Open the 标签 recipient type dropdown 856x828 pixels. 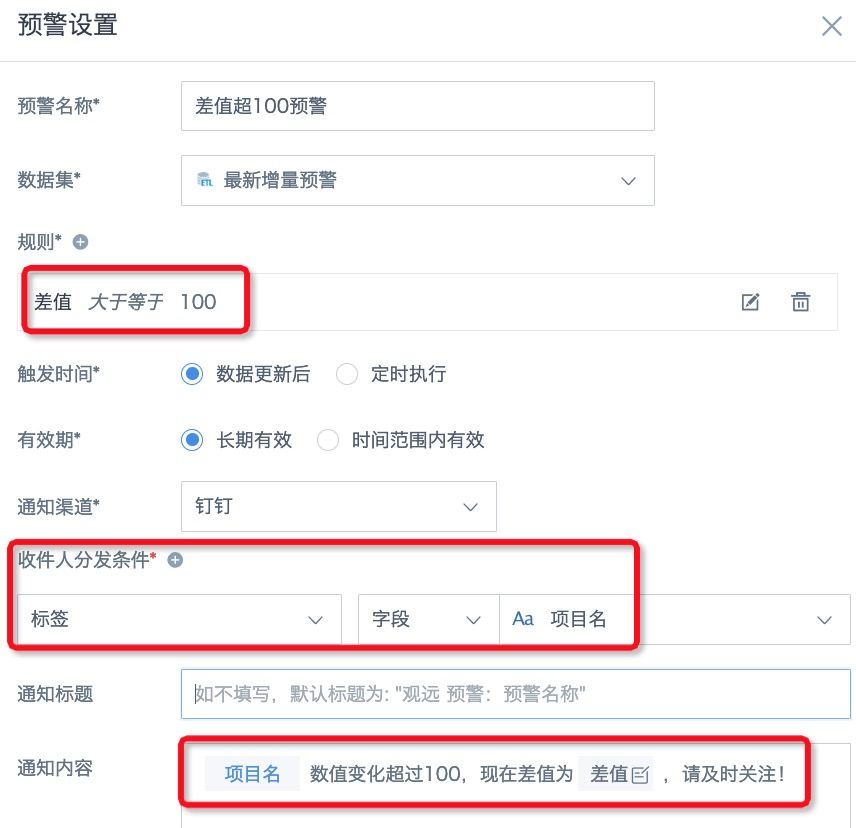[x=179, y=619]
